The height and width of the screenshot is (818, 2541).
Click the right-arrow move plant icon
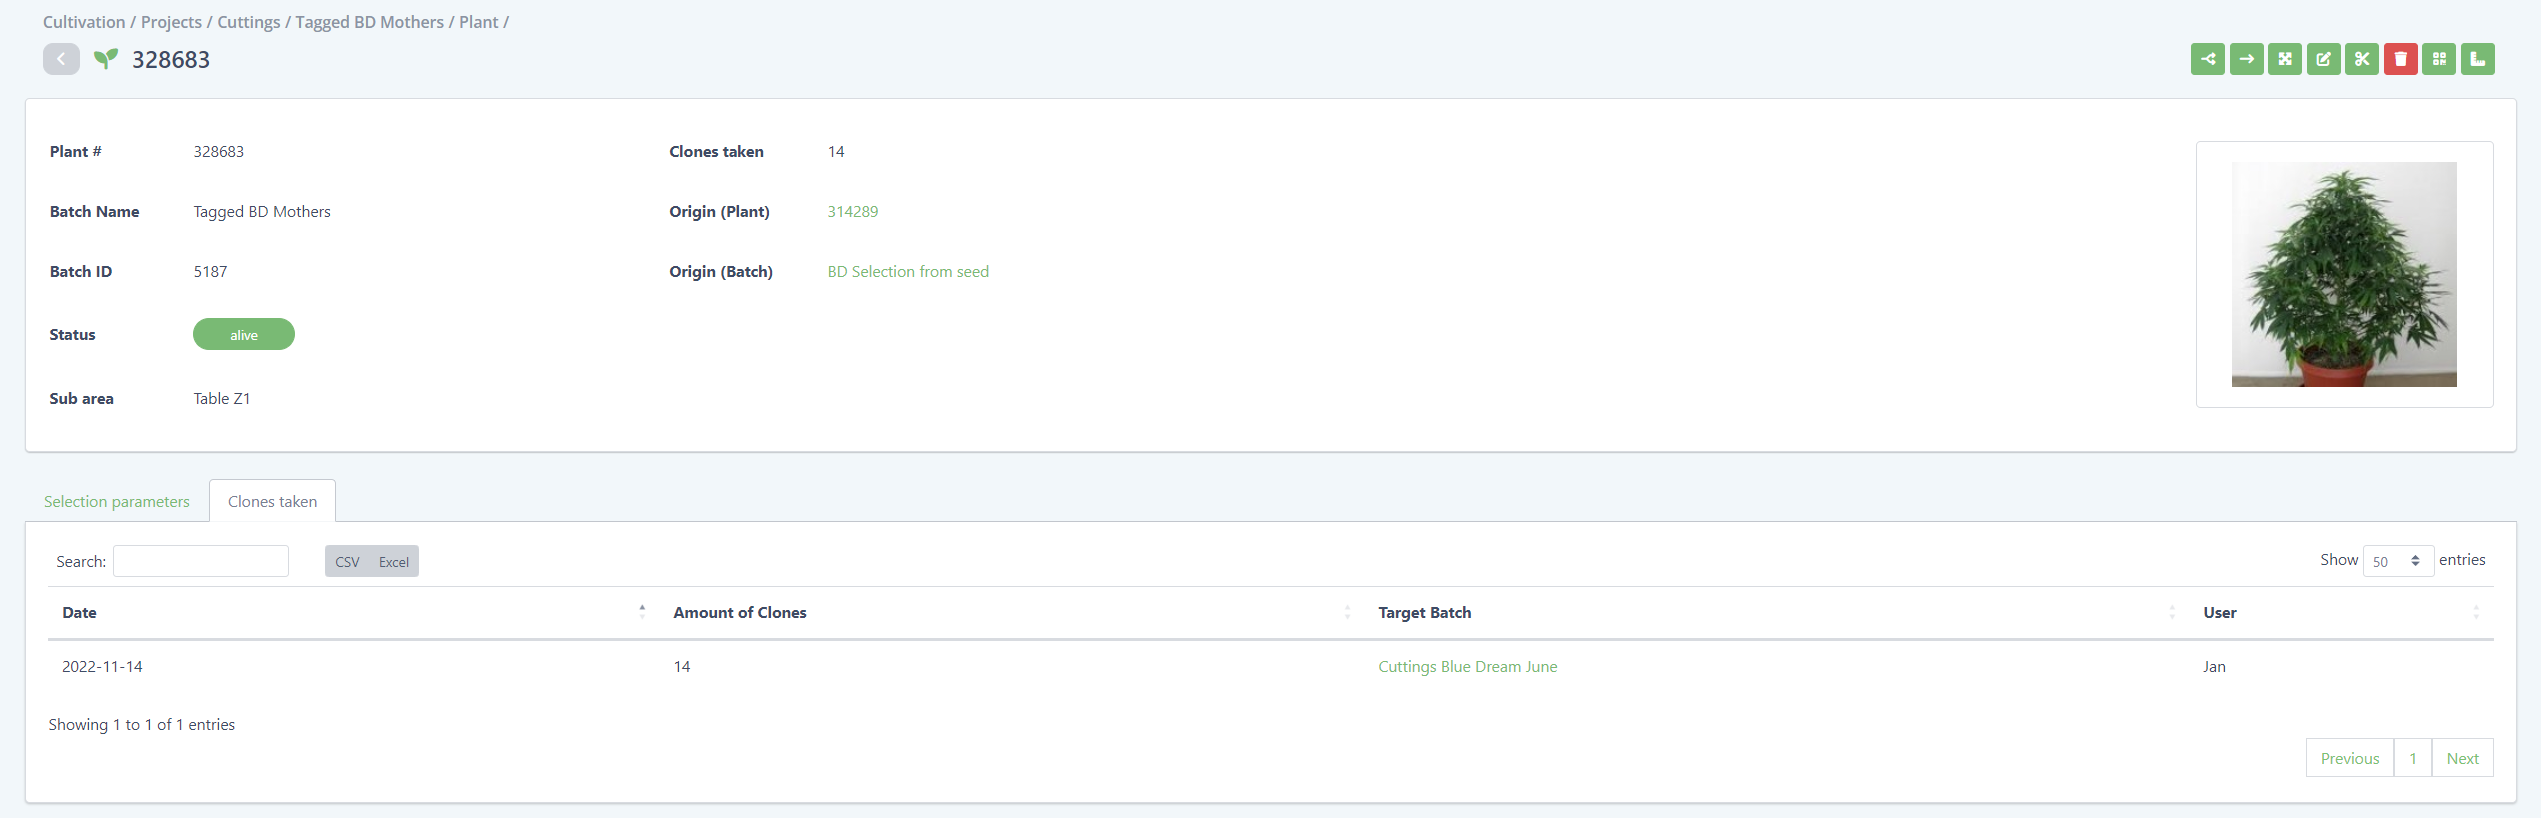point(2246,59)
